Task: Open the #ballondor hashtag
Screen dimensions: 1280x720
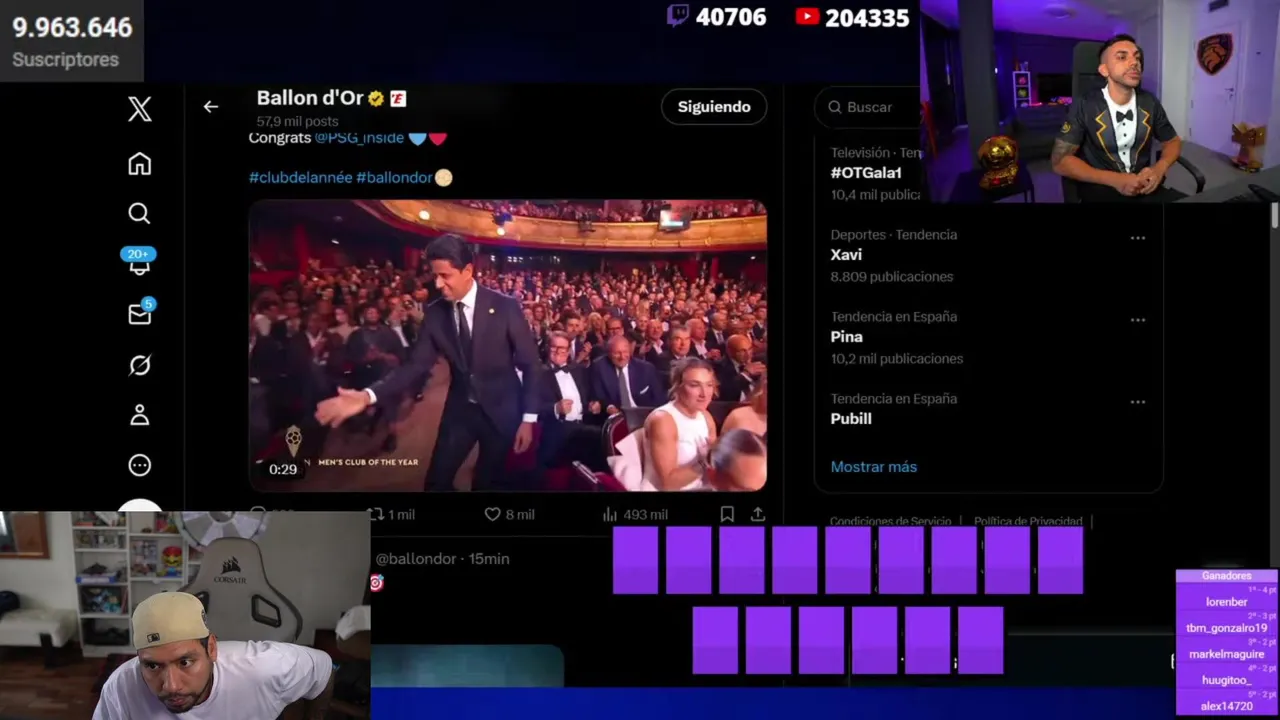Action: click(x=394, y=177)
